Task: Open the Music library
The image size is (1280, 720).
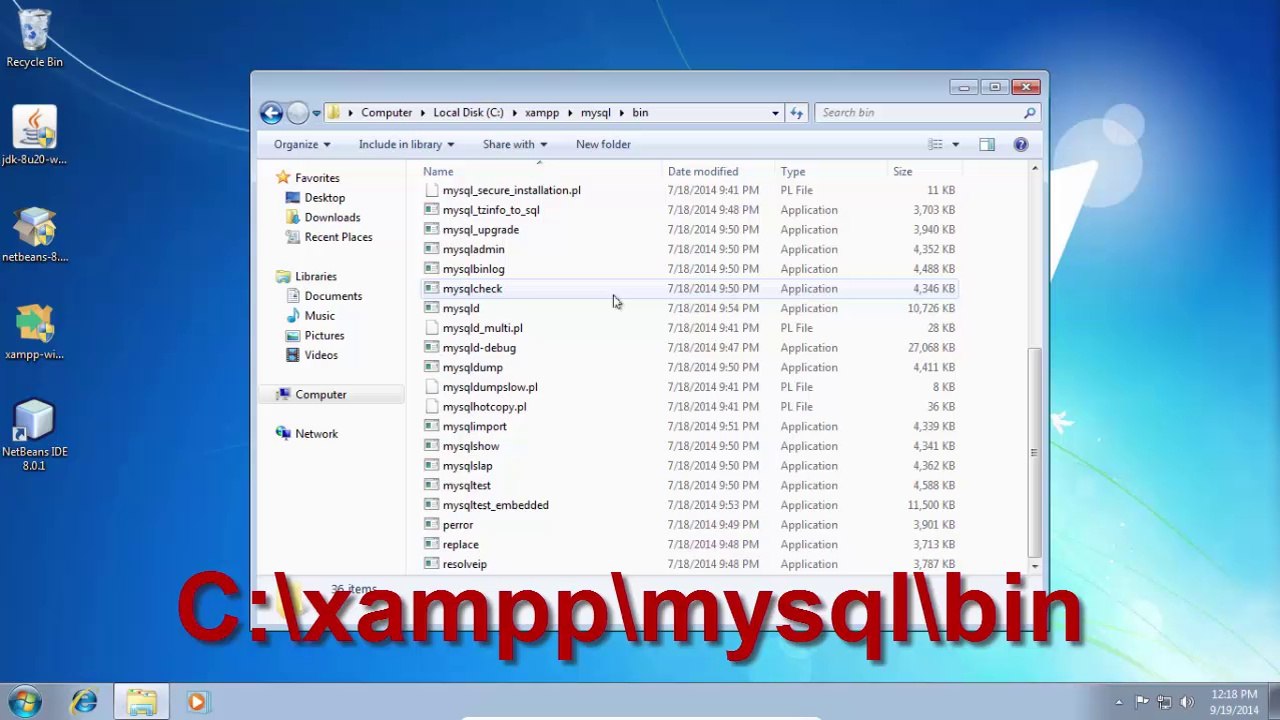Action: click(319, 316)
